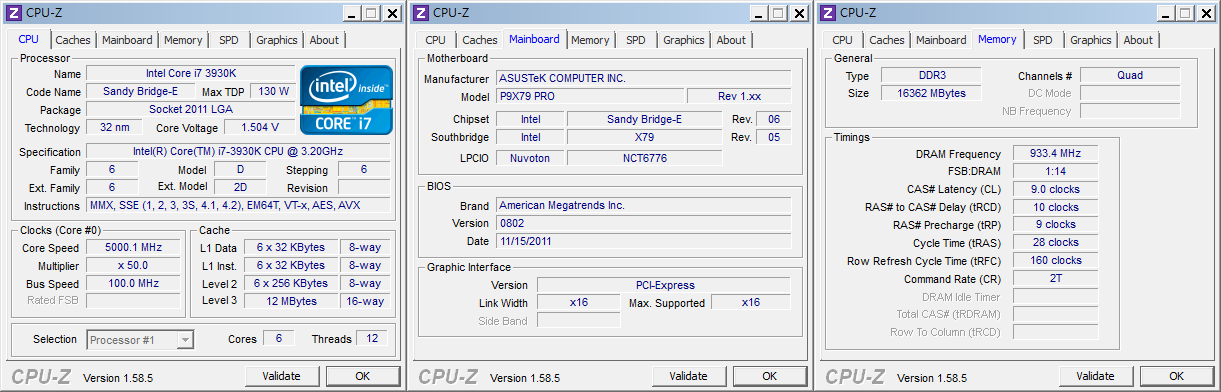Click OK button in the Memory window
This screenshot has width=1221, height=392.
tap(1178, 376)
